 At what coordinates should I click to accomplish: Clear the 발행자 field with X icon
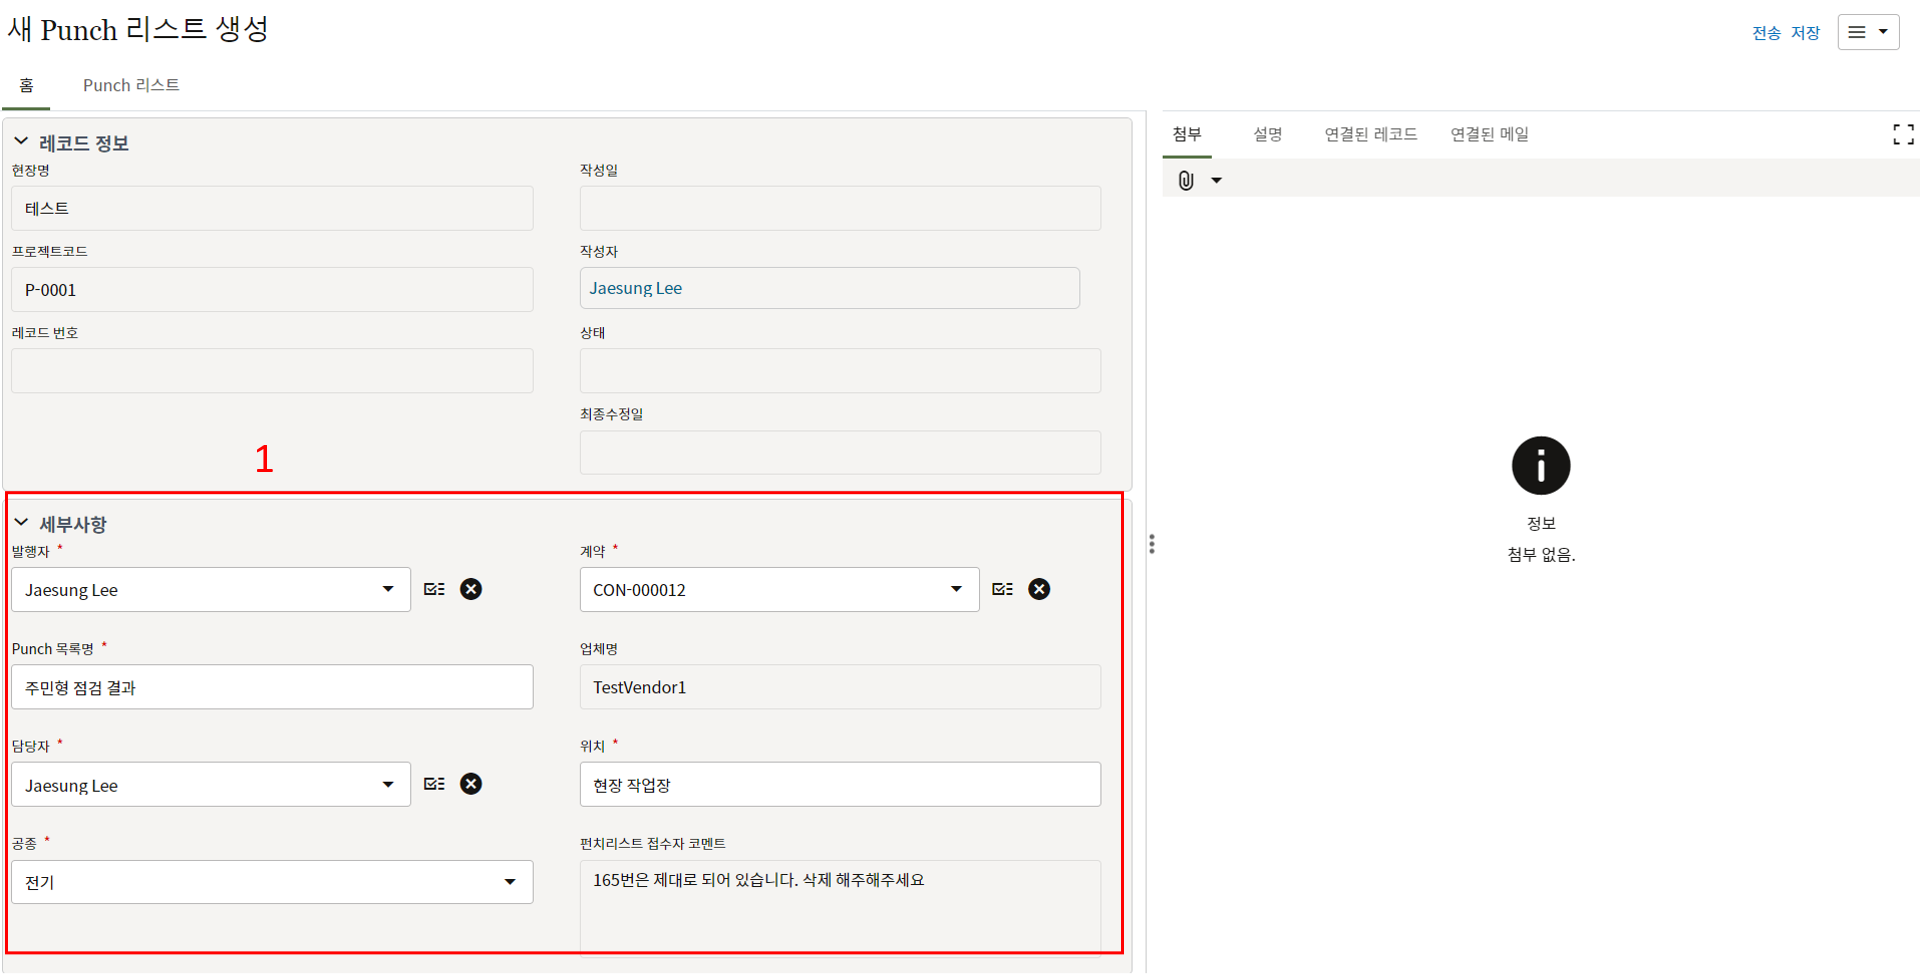[471, 589]
